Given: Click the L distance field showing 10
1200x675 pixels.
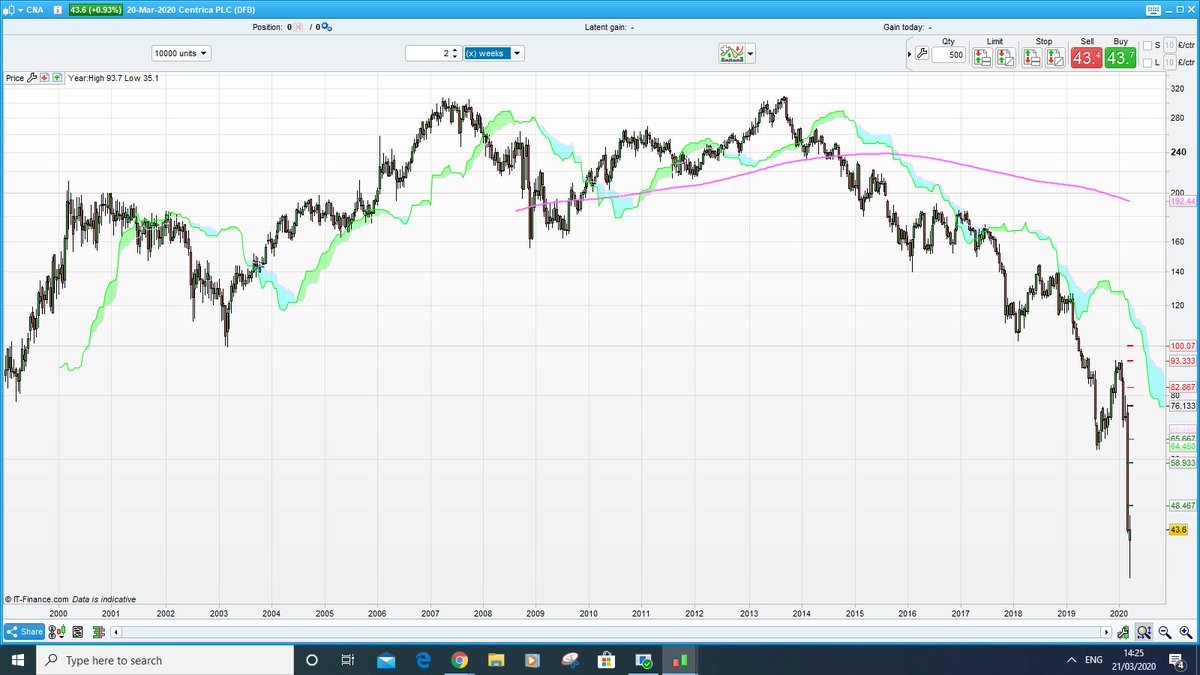Looking at the screenshot, I should pyautogui.click(x=1170, y=62).
